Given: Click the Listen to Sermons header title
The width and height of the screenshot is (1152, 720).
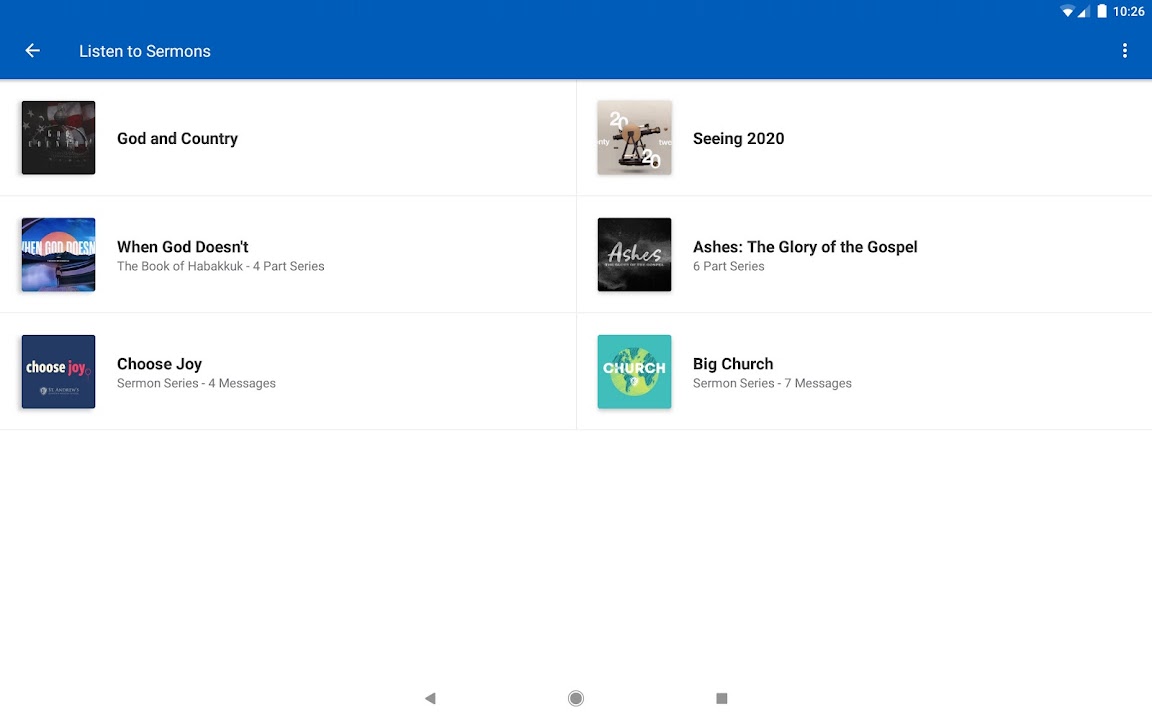Looking at the screenshot, I should pyautogui.click(x=145, y=51).
